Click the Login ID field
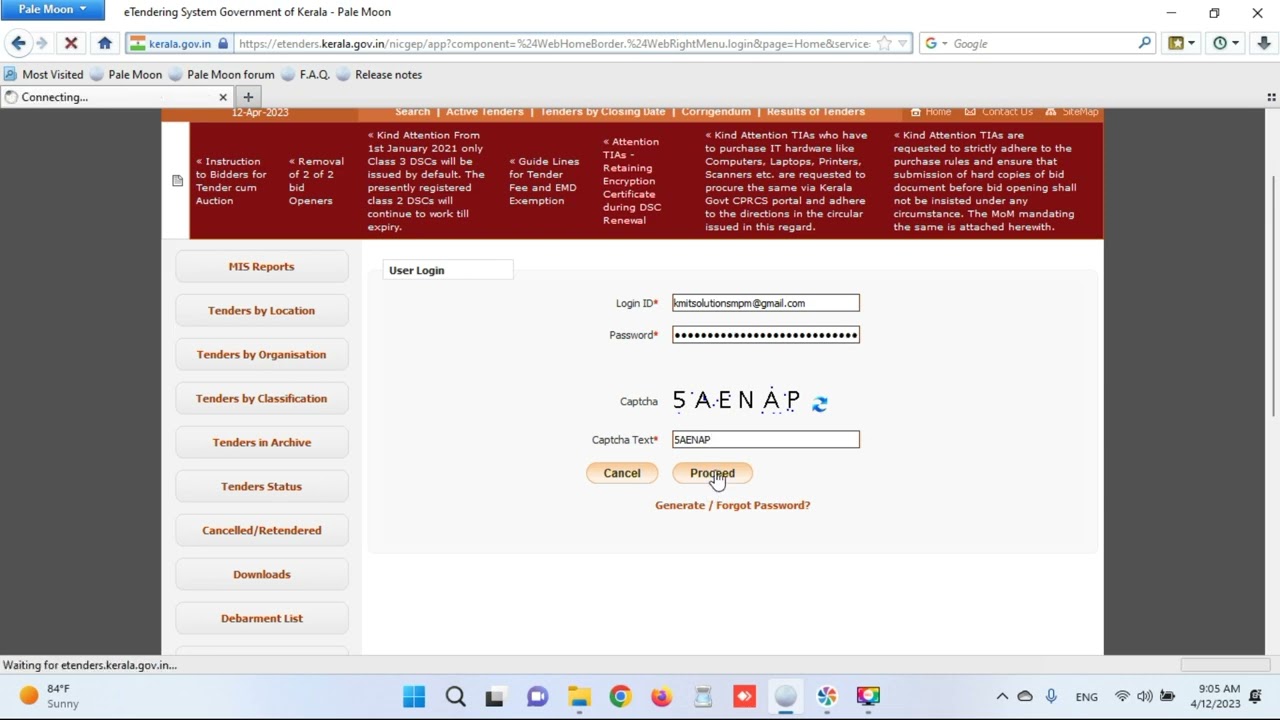This screenshot has width=1280, height=720. (x=765, y=303)
